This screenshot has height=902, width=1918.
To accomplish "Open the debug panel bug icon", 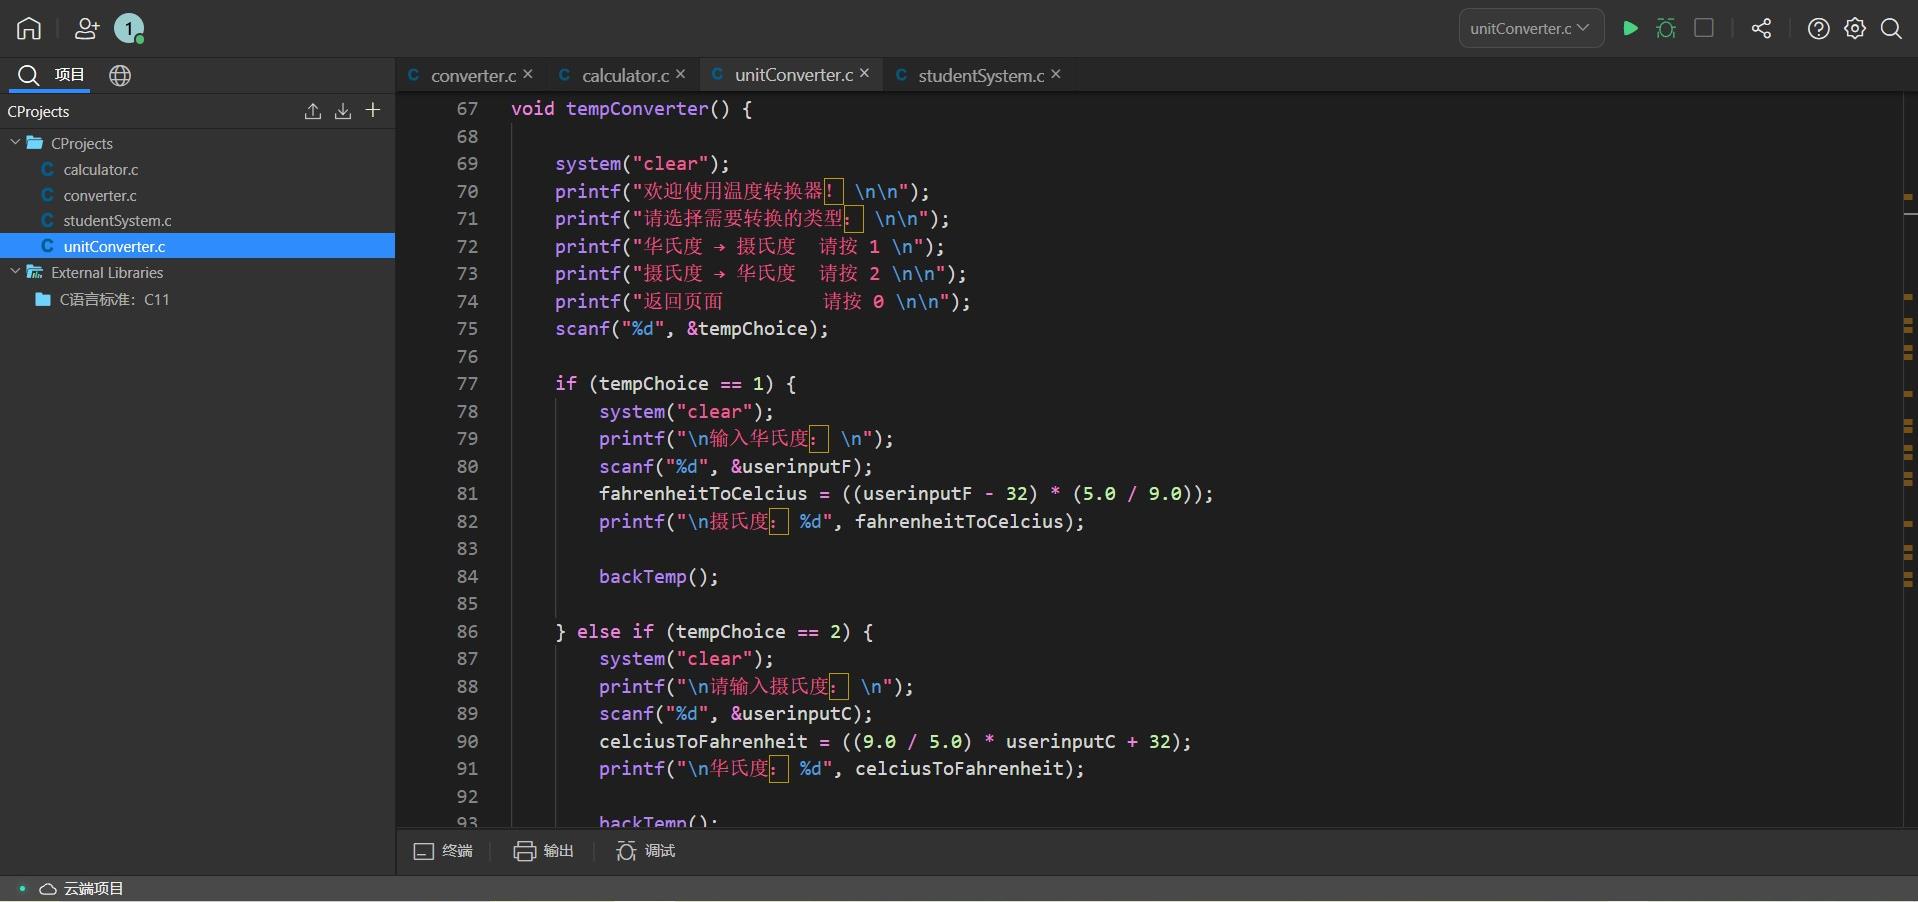I will [626, 851].
